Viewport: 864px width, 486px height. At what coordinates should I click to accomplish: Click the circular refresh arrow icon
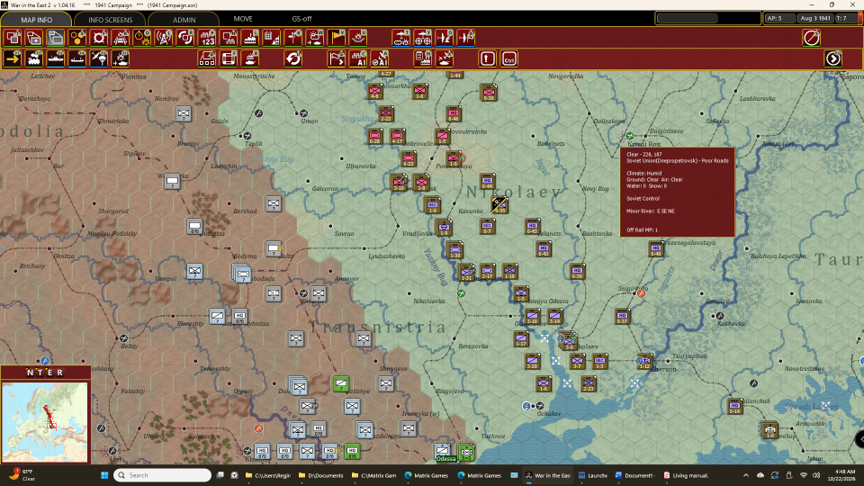pos(293,58)
